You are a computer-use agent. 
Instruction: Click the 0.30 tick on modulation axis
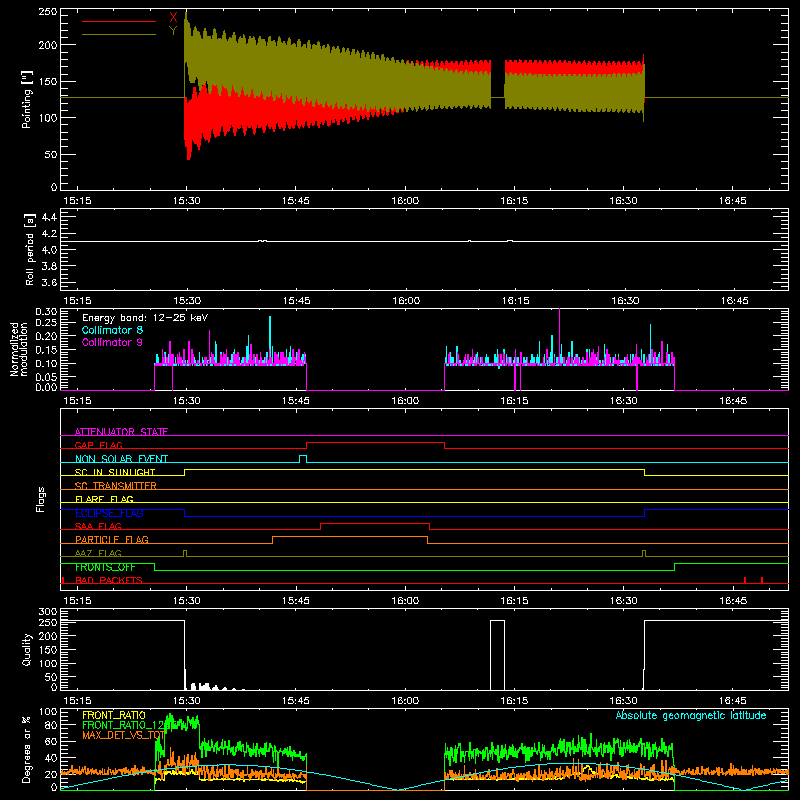tap(46, 312)
